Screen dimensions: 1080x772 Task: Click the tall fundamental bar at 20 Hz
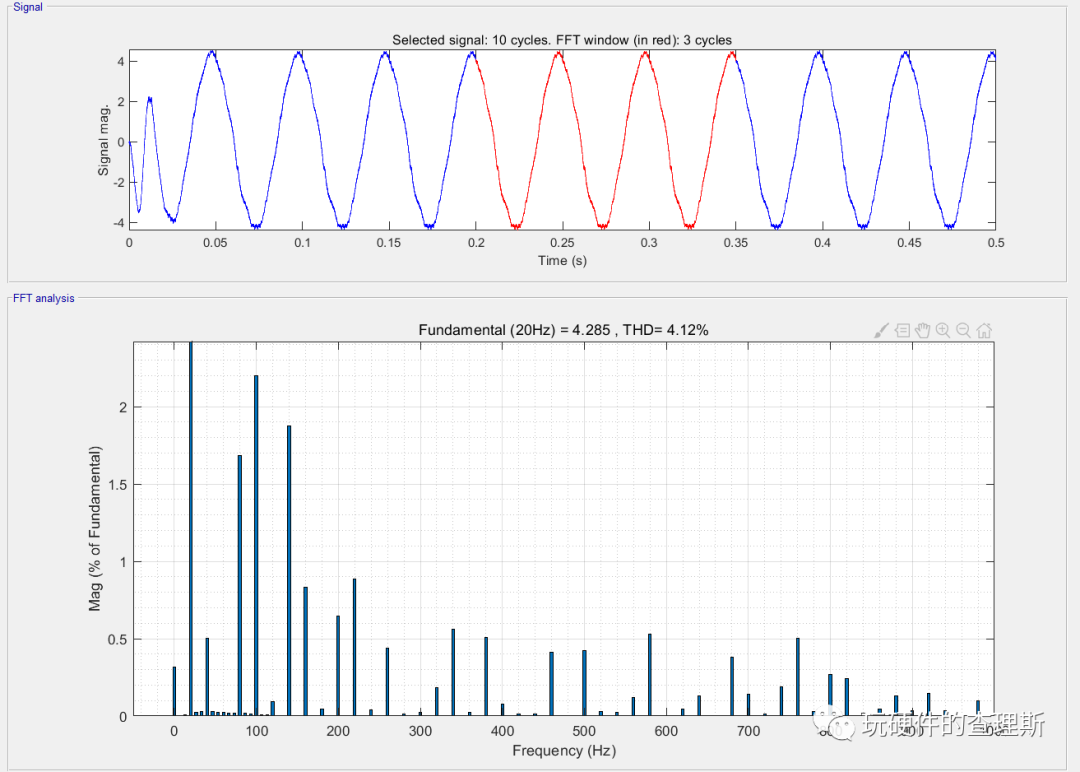(191, 529)
